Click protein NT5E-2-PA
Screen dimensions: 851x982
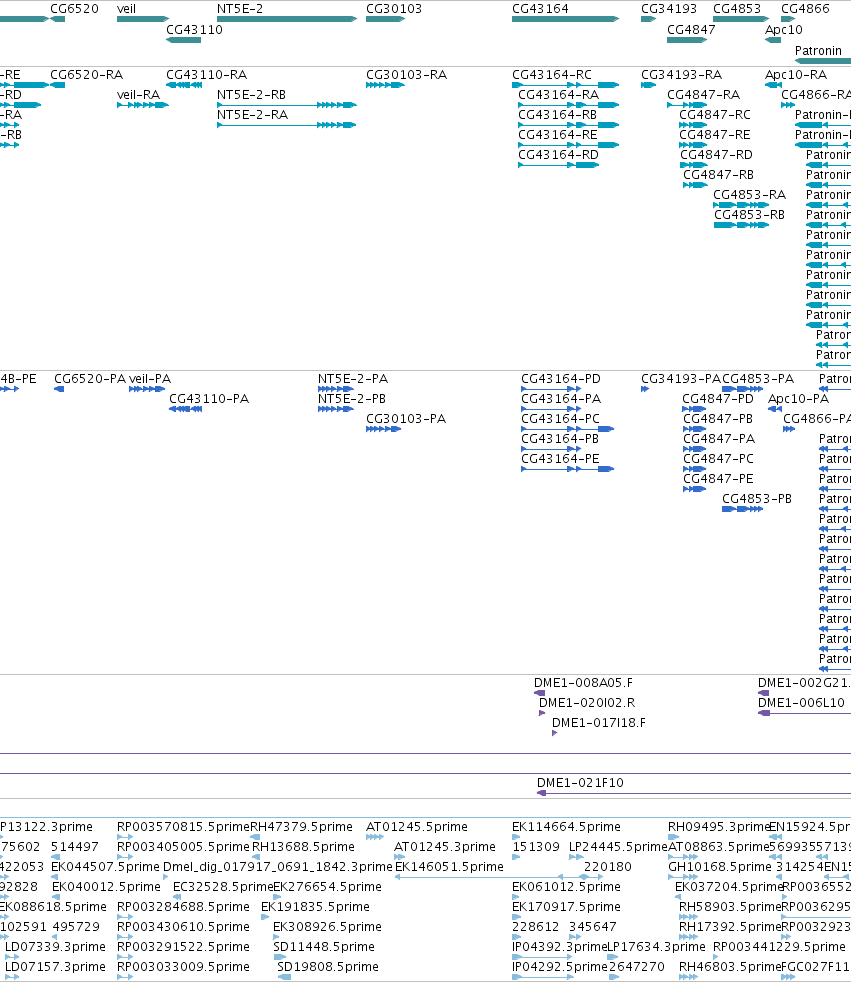click(x=353, y=379)
